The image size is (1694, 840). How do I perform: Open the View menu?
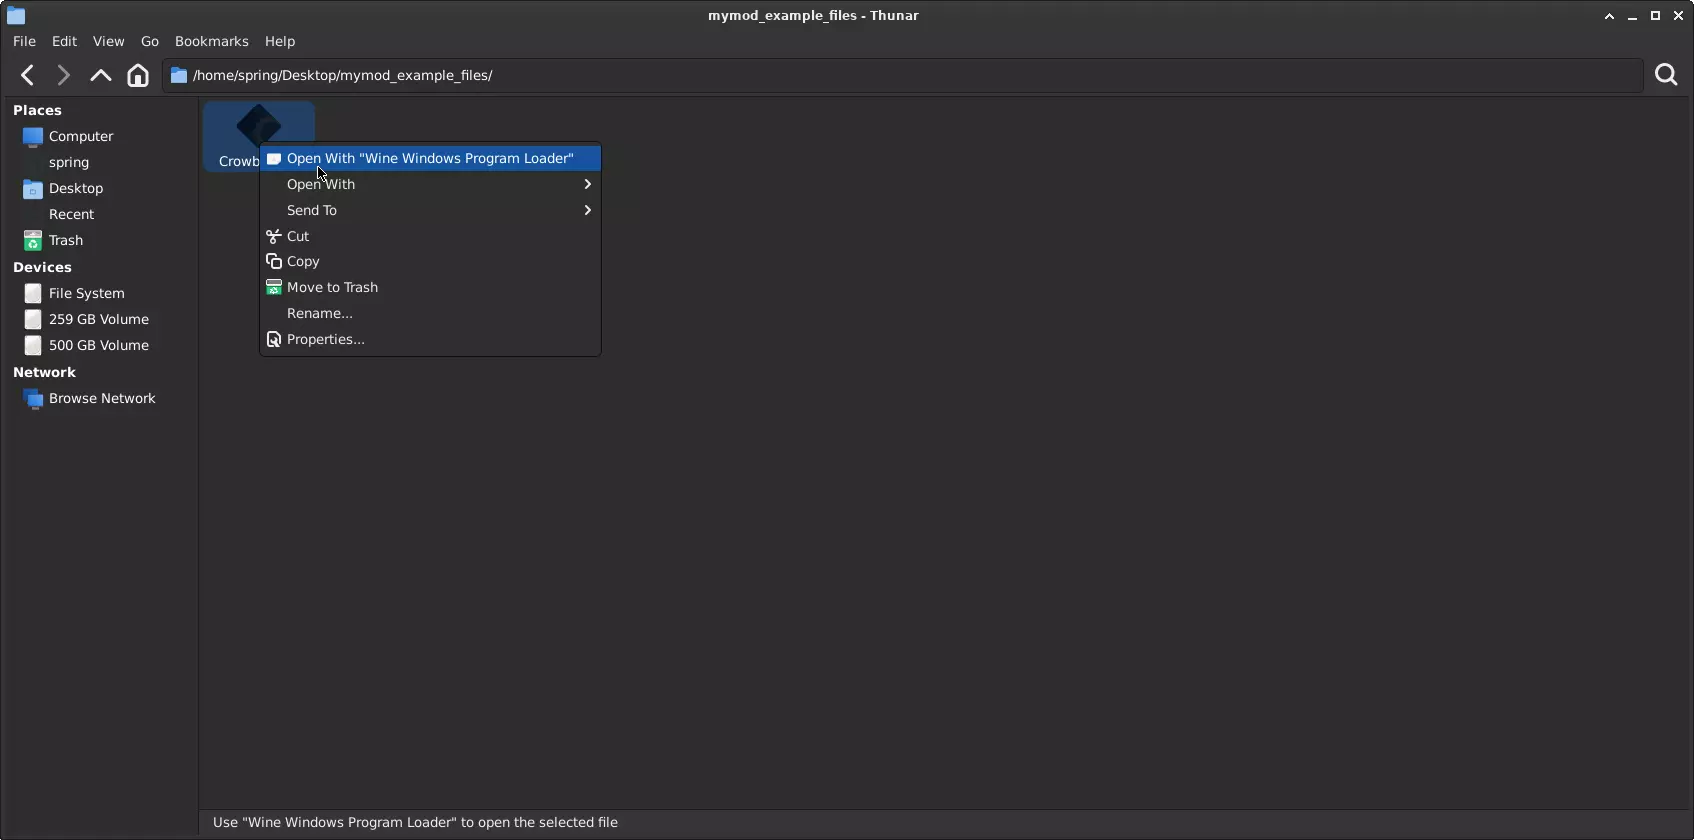pos(108,41)
